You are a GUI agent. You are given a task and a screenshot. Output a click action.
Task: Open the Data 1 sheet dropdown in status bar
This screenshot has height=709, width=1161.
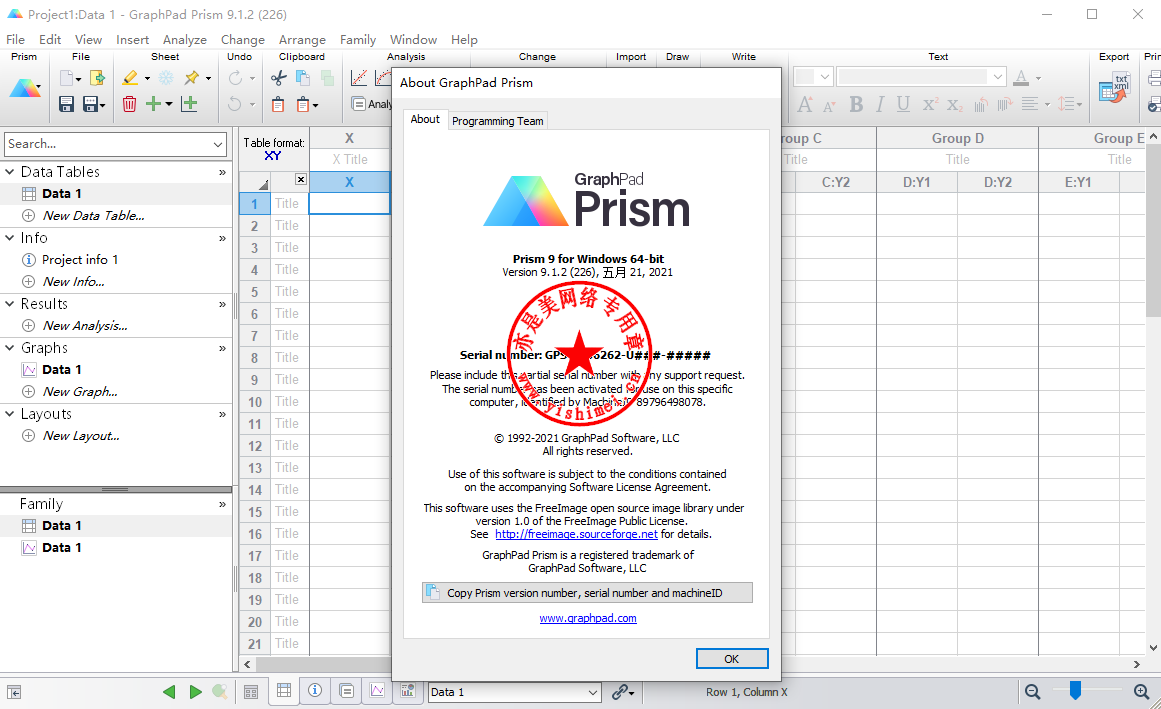coord(592,693)
